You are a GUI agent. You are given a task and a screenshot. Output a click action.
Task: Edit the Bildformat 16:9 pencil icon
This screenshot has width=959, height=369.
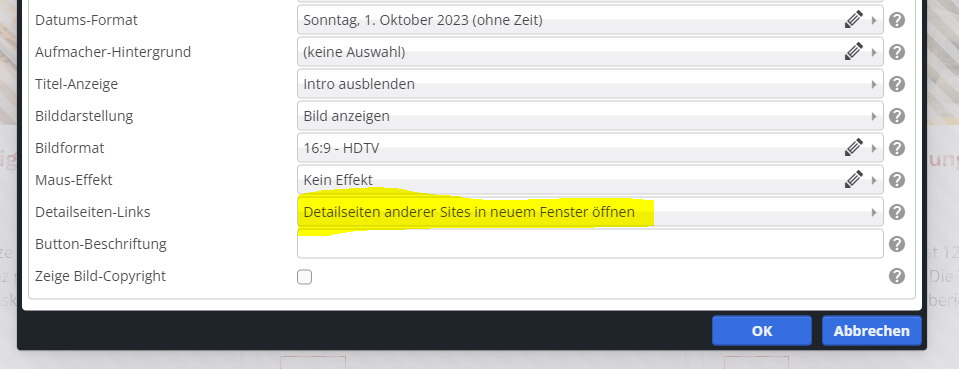854,147
